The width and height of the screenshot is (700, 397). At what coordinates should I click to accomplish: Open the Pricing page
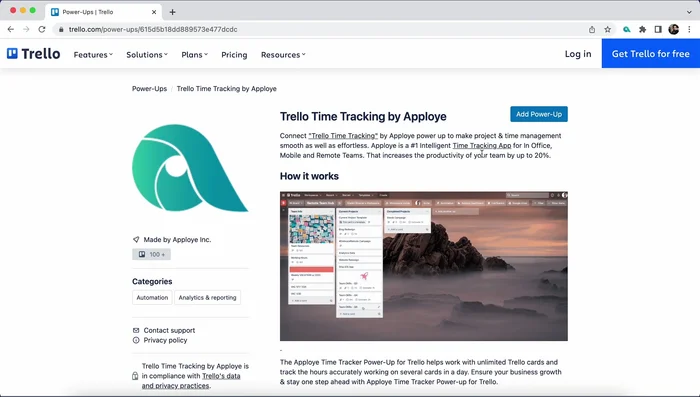point(234,54)
